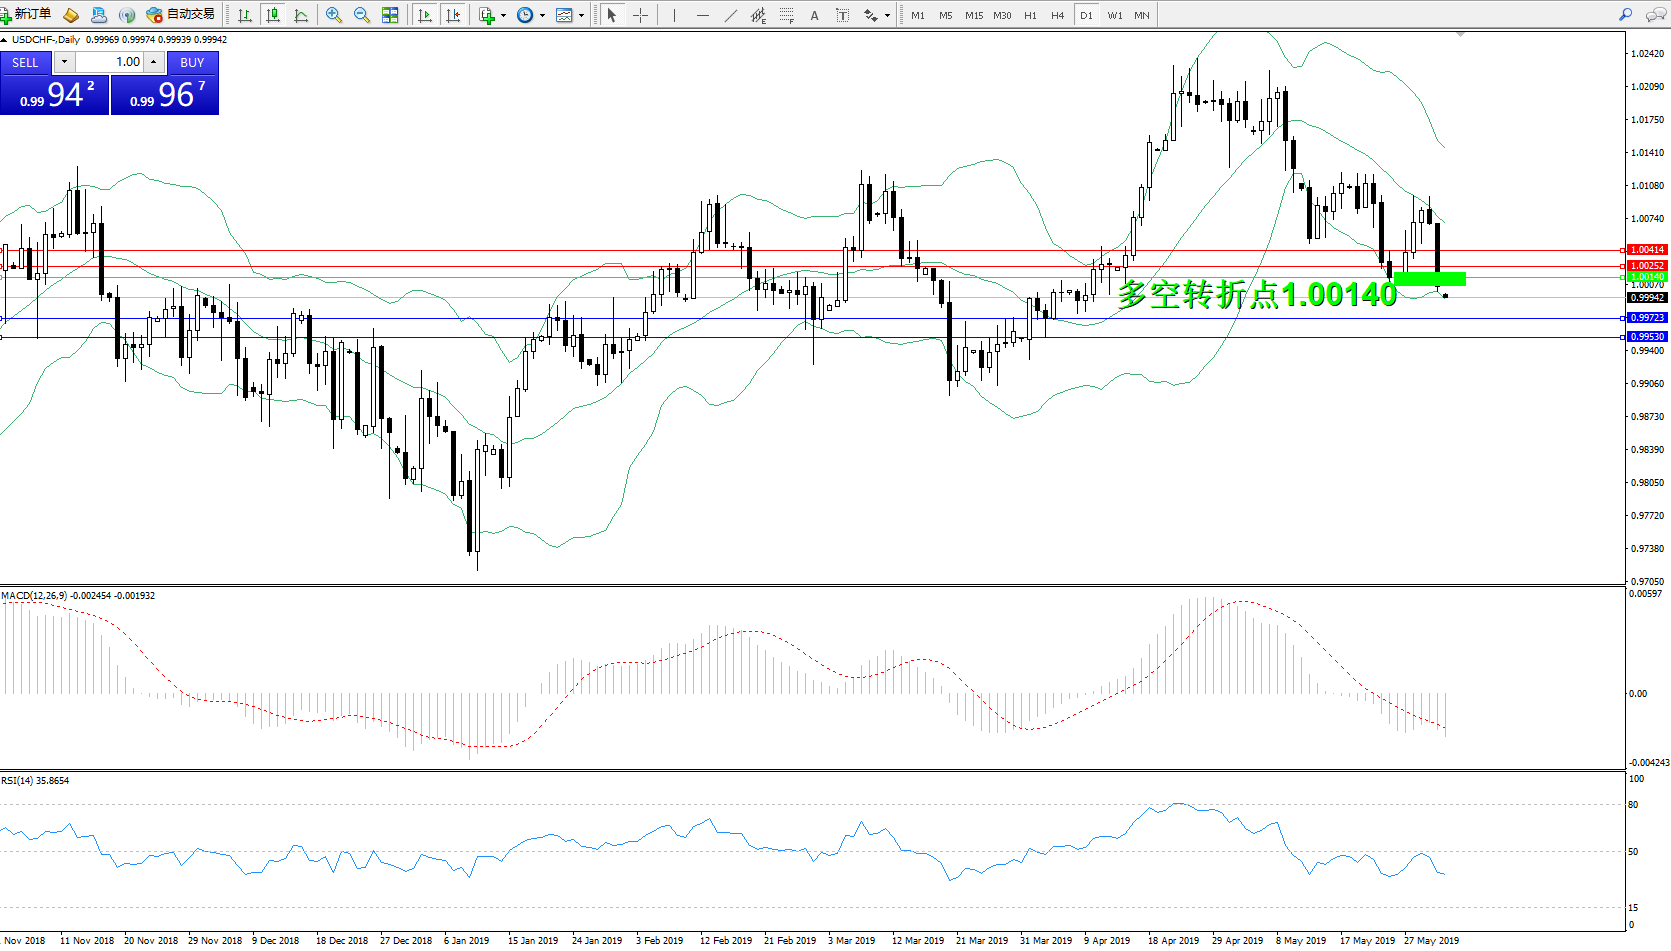Toggle chart auto scroll to latest bar

tap(425, 15)
